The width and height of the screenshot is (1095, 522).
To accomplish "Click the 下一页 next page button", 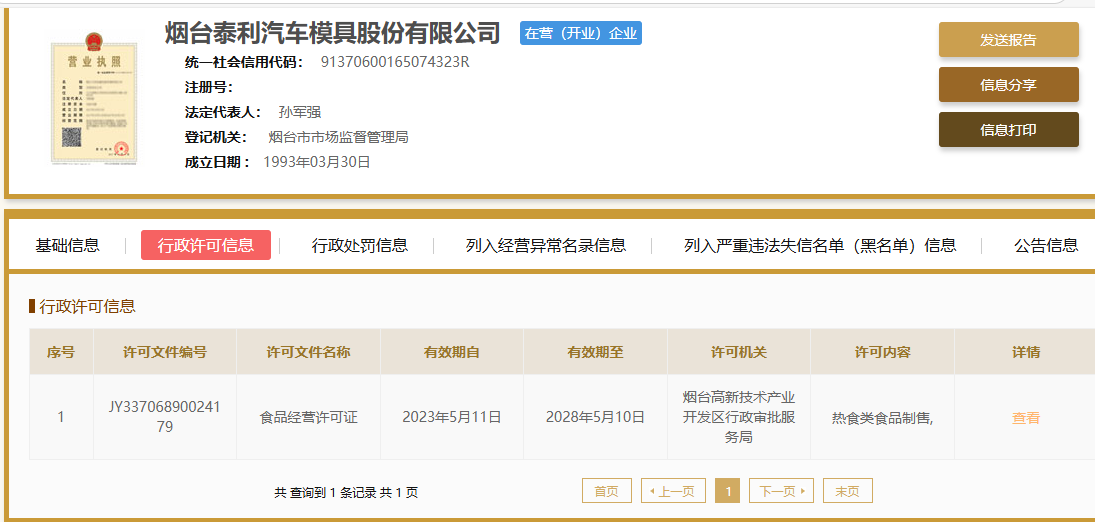I will click(781, 491).
